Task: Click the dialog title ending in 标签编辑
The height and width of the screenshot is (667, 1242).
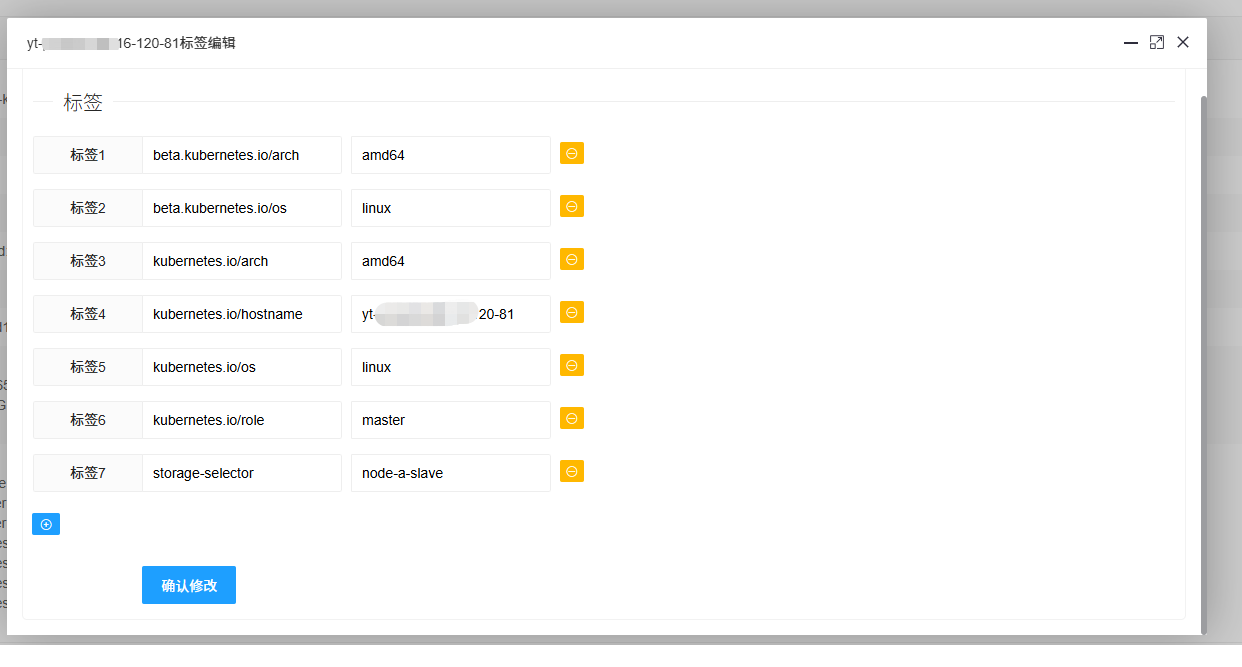Action: point(131,43)
